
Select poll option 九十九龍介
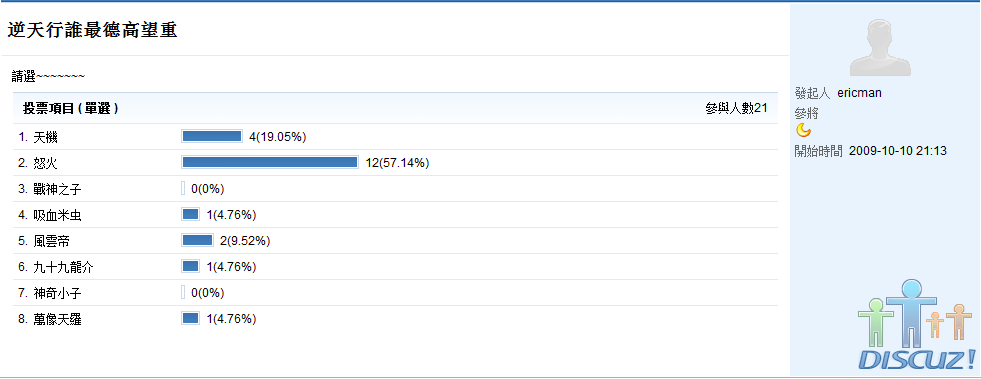pos(56,267)
